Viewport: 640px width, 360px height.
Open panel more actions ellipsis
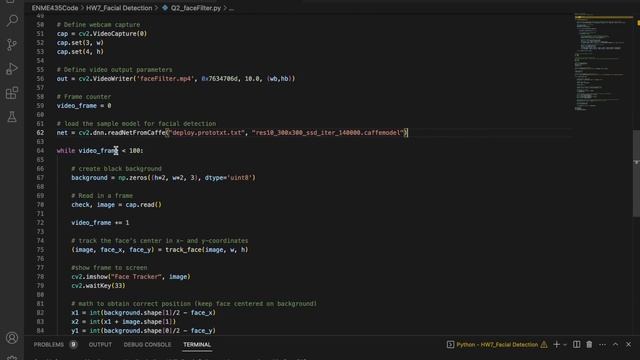(x=602, y=344)
